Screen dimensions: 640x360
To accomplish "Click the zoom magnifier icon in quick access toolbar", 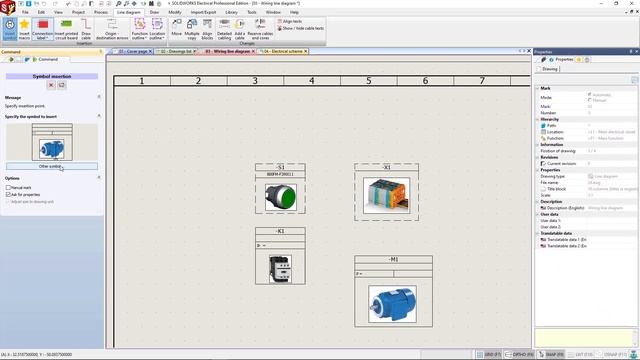I will 118,4.
